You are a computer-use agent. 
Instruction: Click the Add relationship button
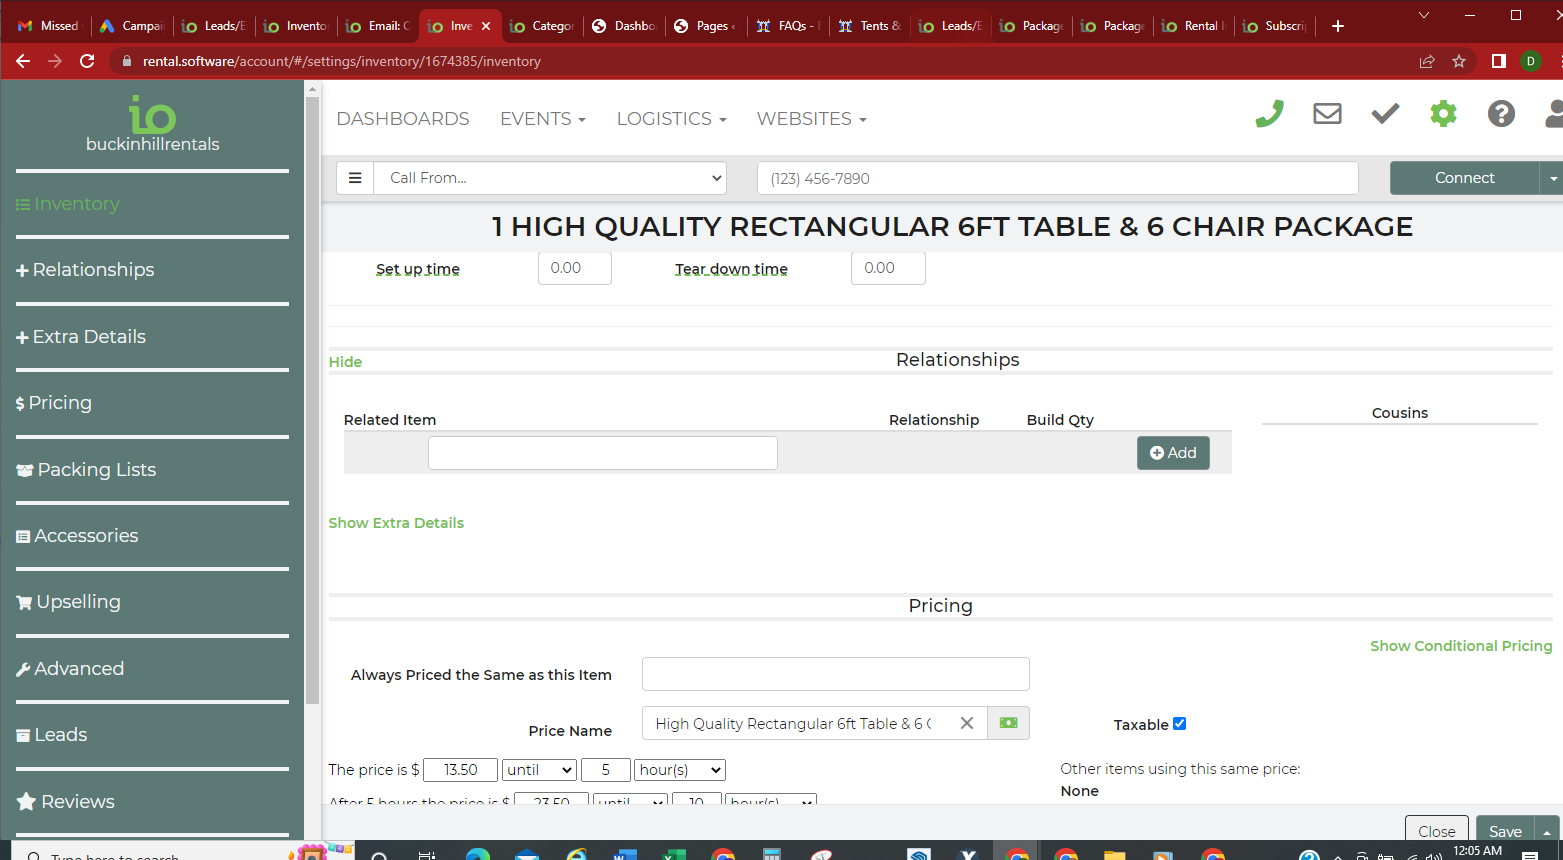[x=1173, y=453]
